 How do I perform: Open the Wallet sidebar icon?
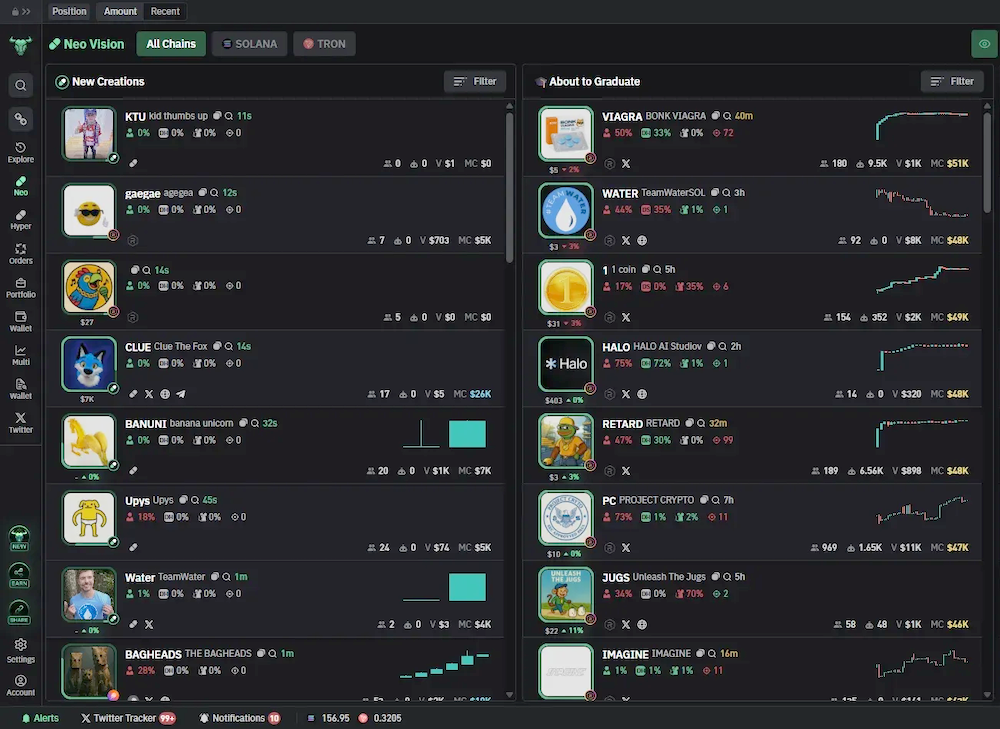coord(20,322)
